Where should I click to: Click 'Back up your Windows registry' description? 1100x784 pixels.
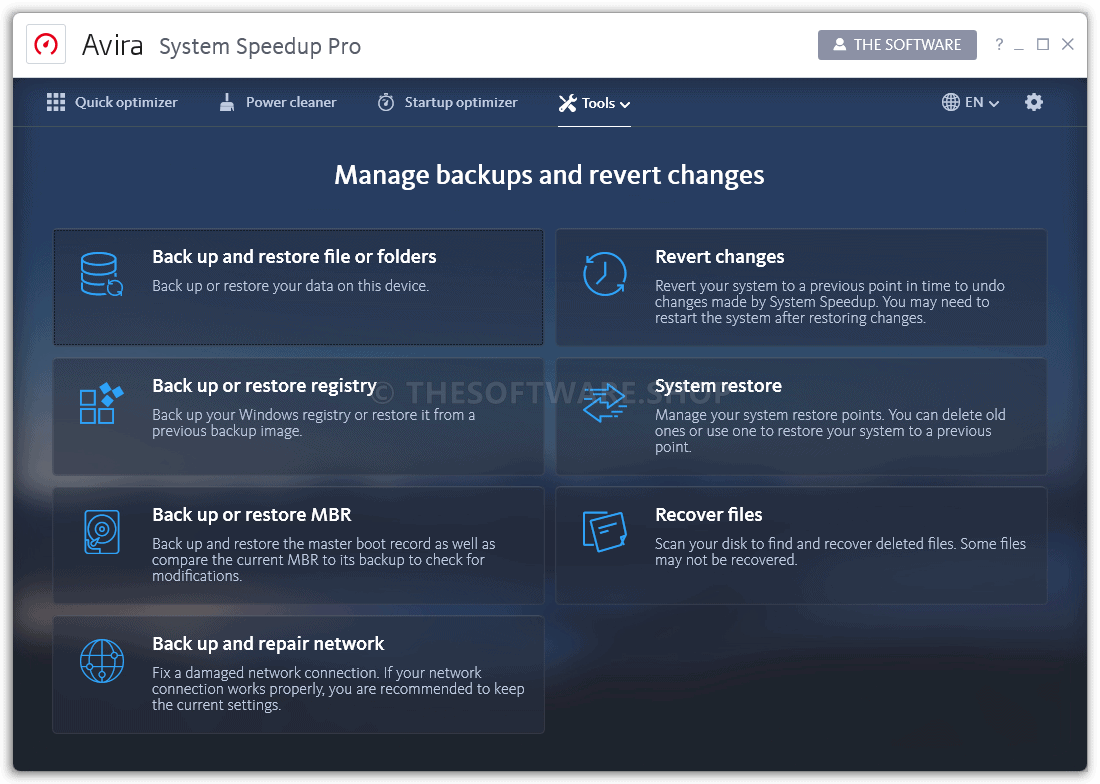pyautogui.click(x=314, y=423)
